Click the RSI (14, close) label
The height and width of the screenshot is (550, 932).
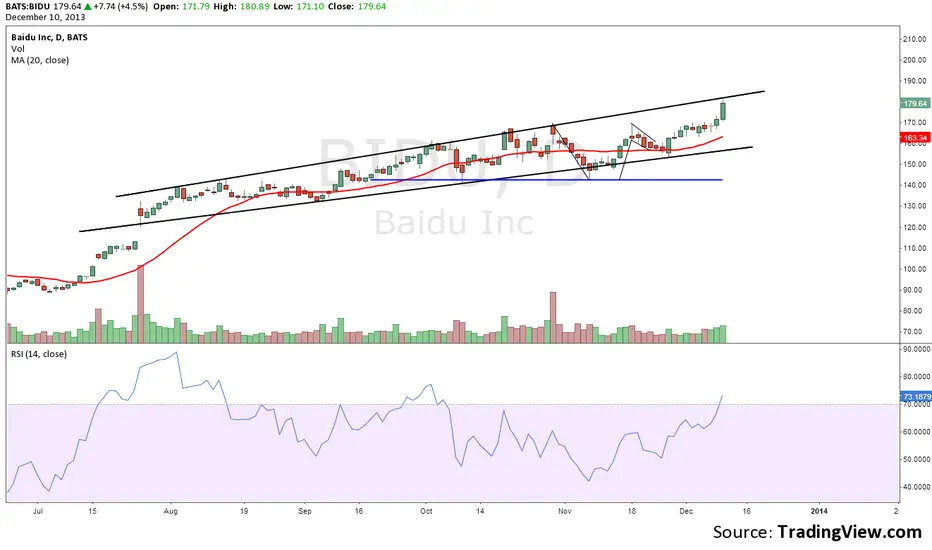click(x=39, y=354)
